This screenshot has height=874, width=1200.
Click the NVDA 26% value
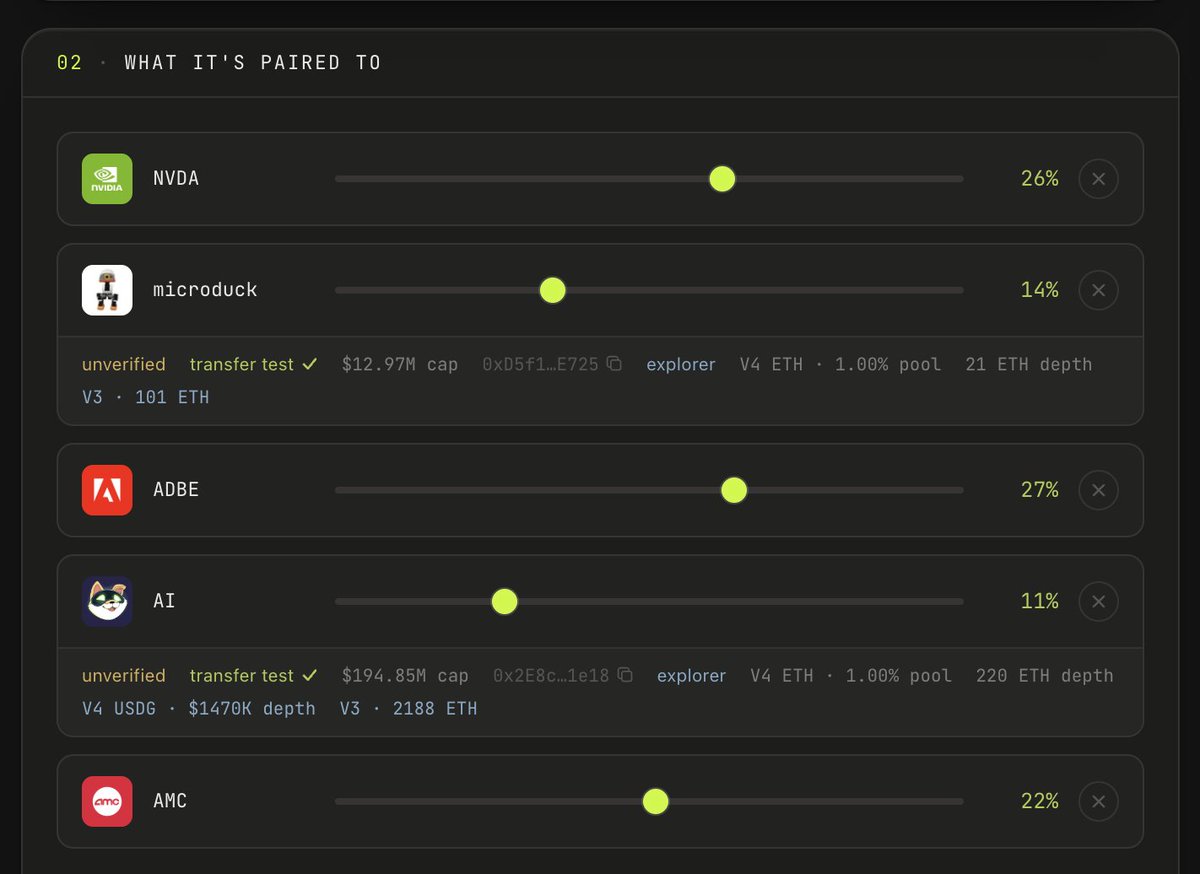[1040, 179]
